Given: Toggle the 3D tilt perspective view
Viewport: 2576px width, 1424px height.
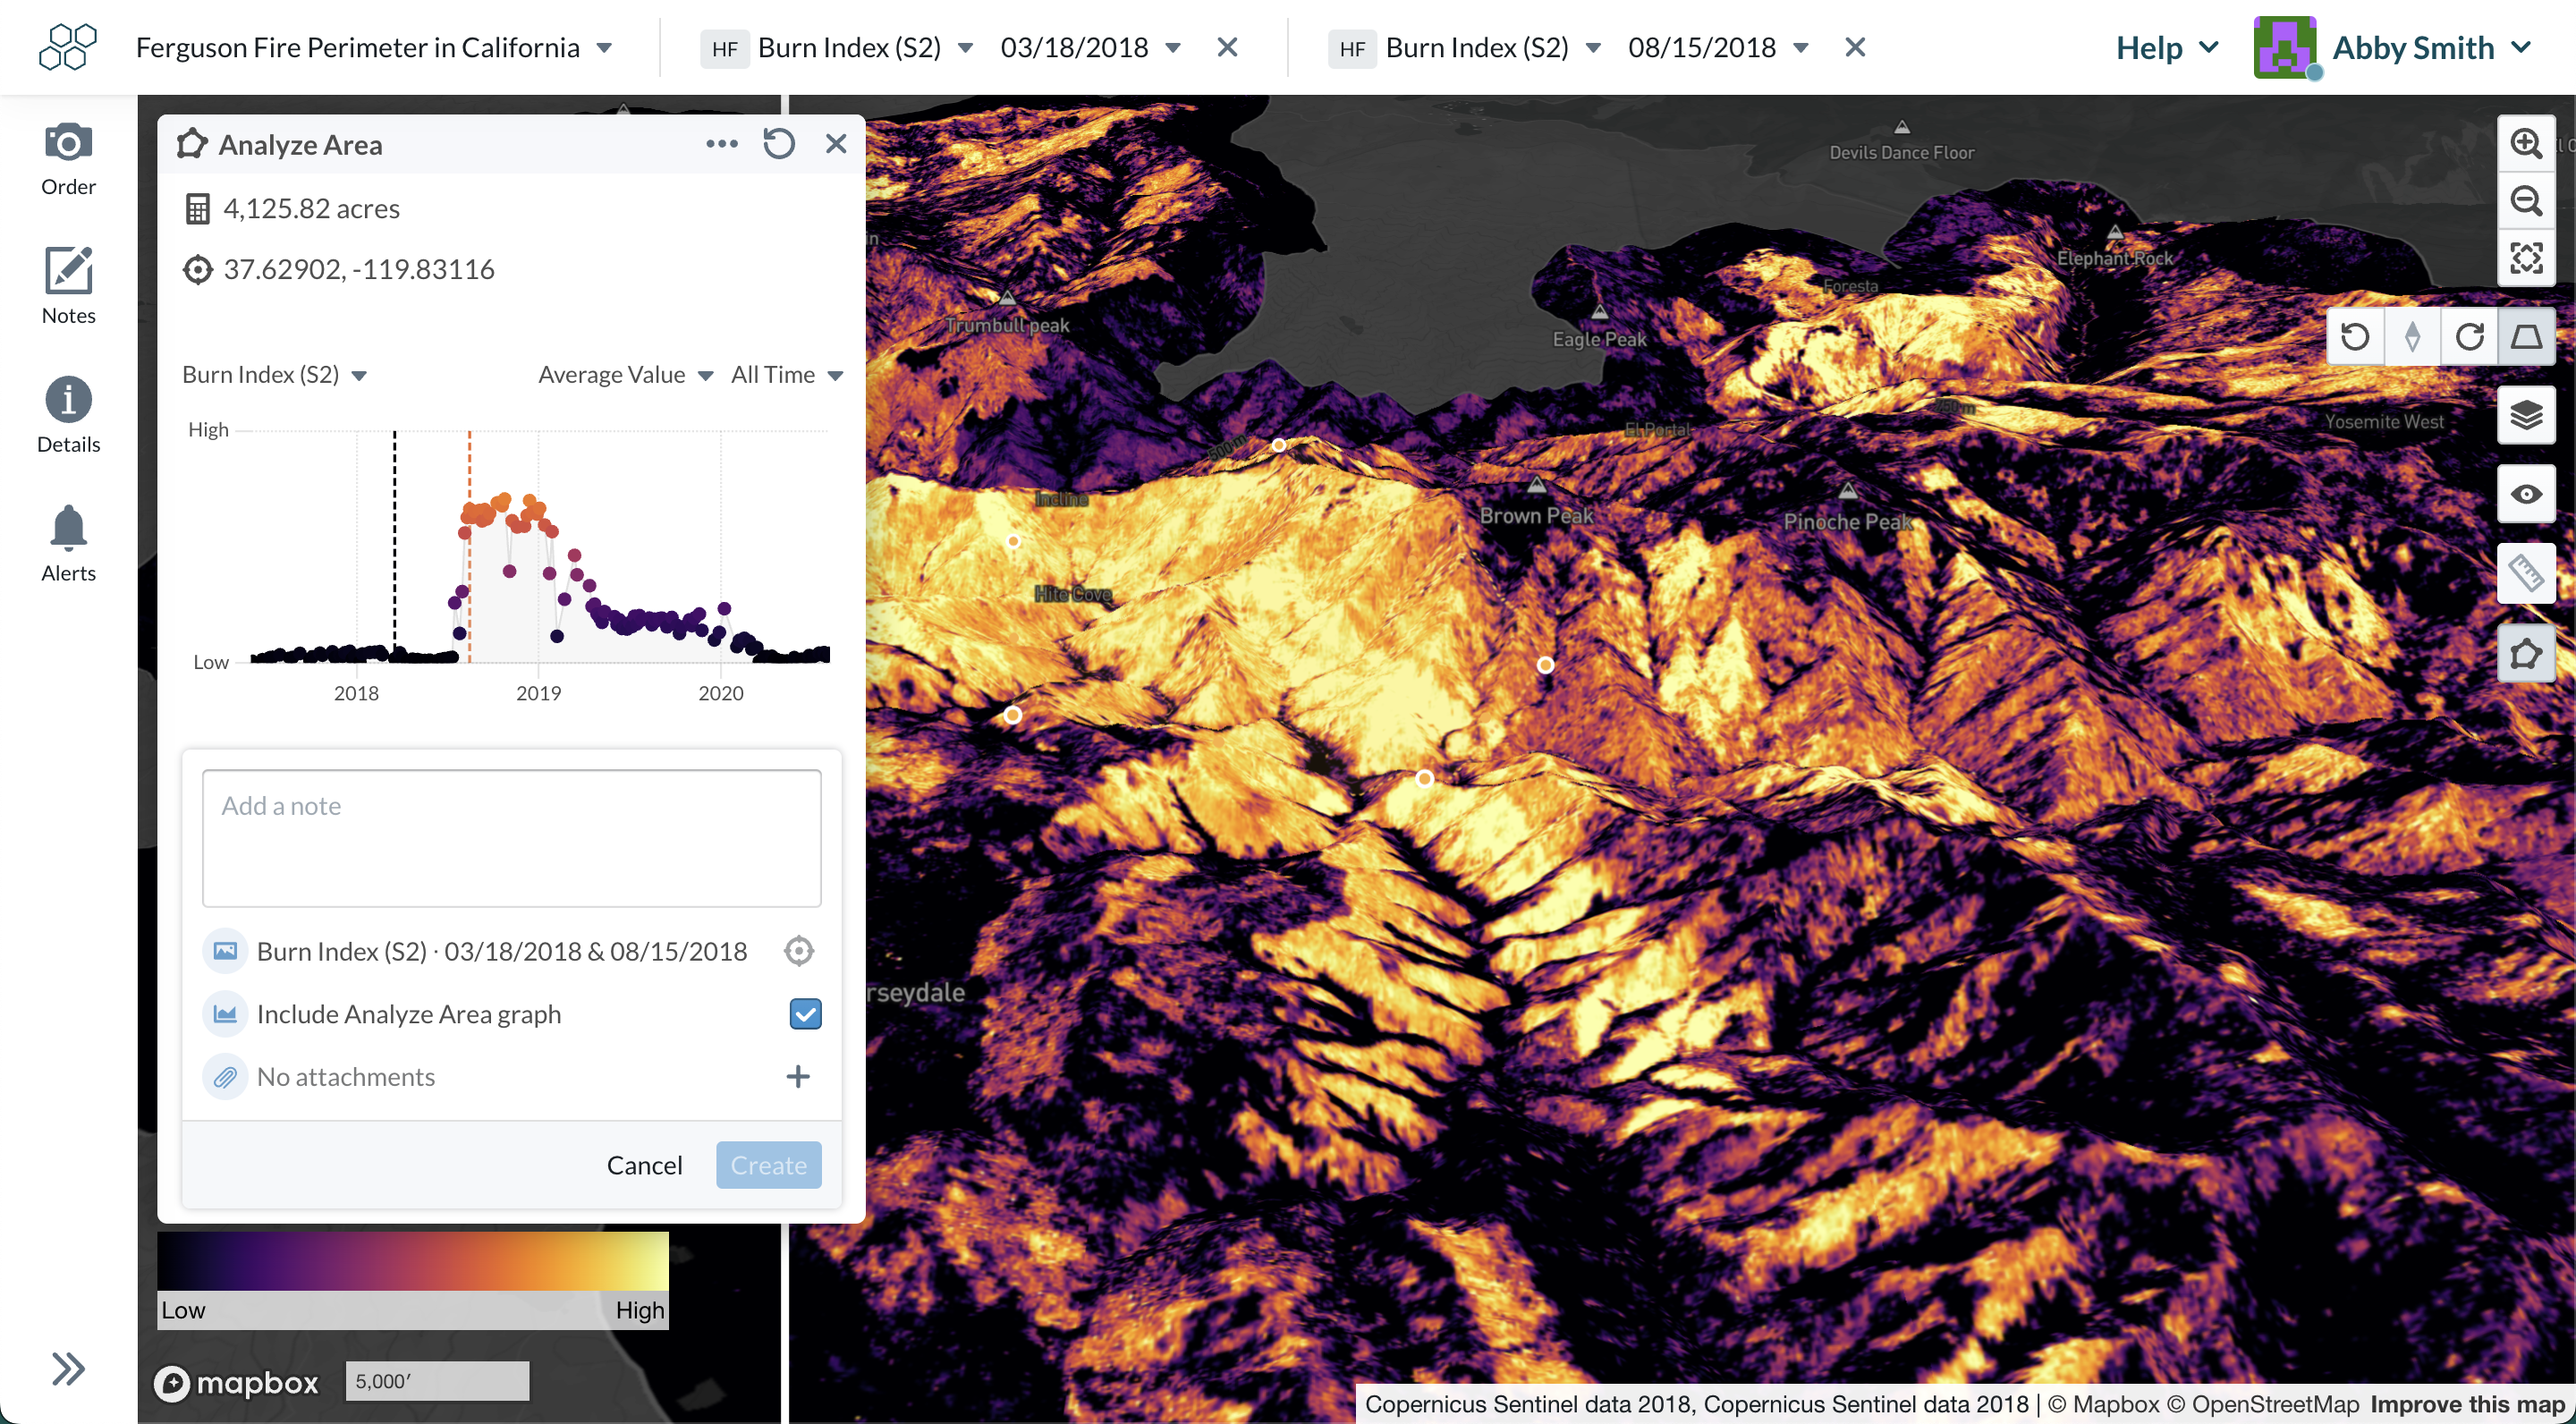Looking at the screenshot, I should pyautogui.click(x=2526, y=337).
